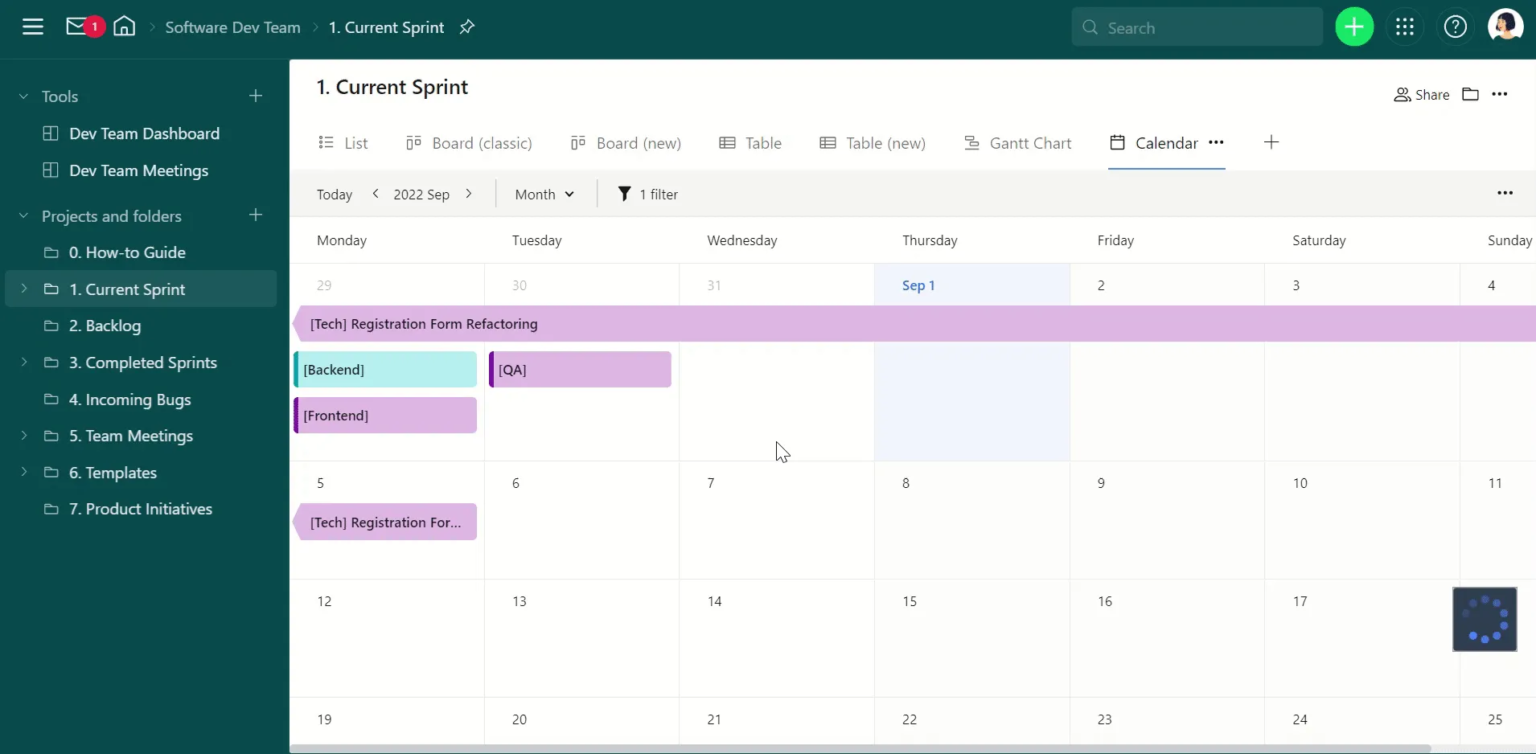Image resolution: width=1536 pixels, height=754 pixels.
Task: Expand the 3. Completed Sprints folder
Action: (x=24, y=362)
